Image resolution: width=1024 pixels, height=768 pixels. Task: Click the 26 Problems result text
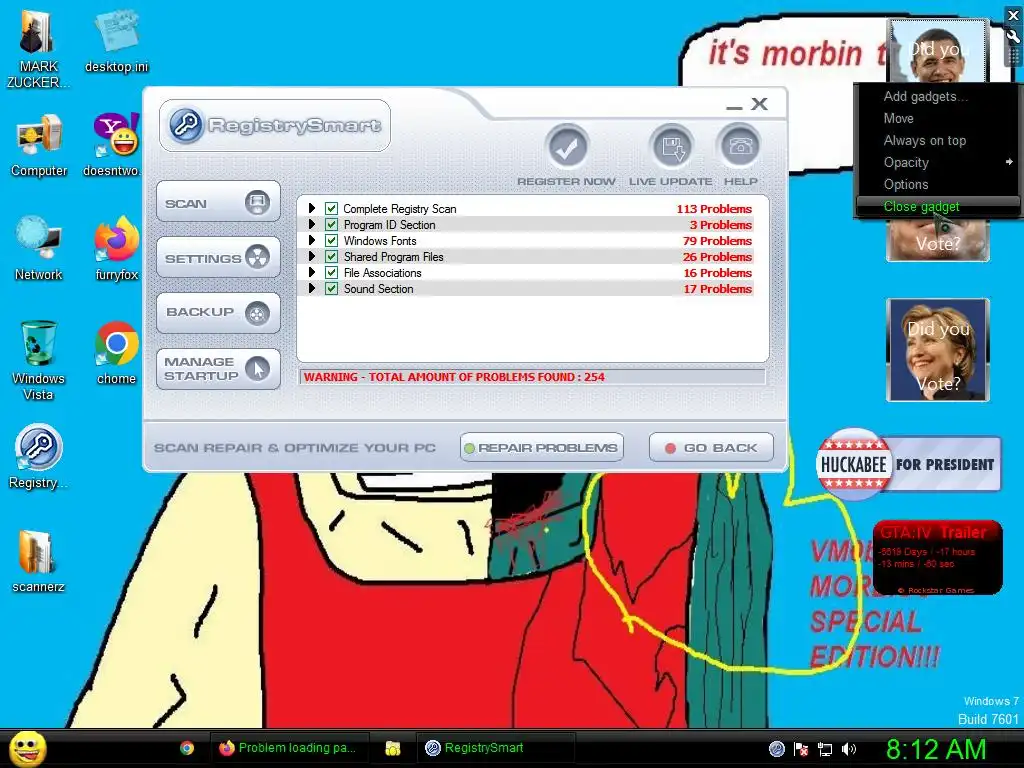717,257
